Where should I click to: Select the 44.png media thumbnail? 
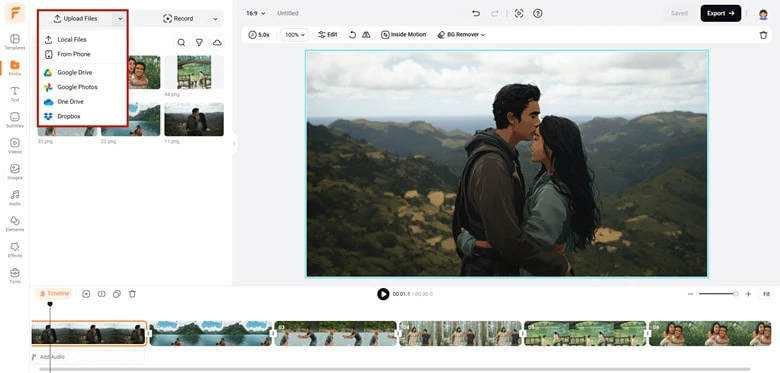click(194, 72)
